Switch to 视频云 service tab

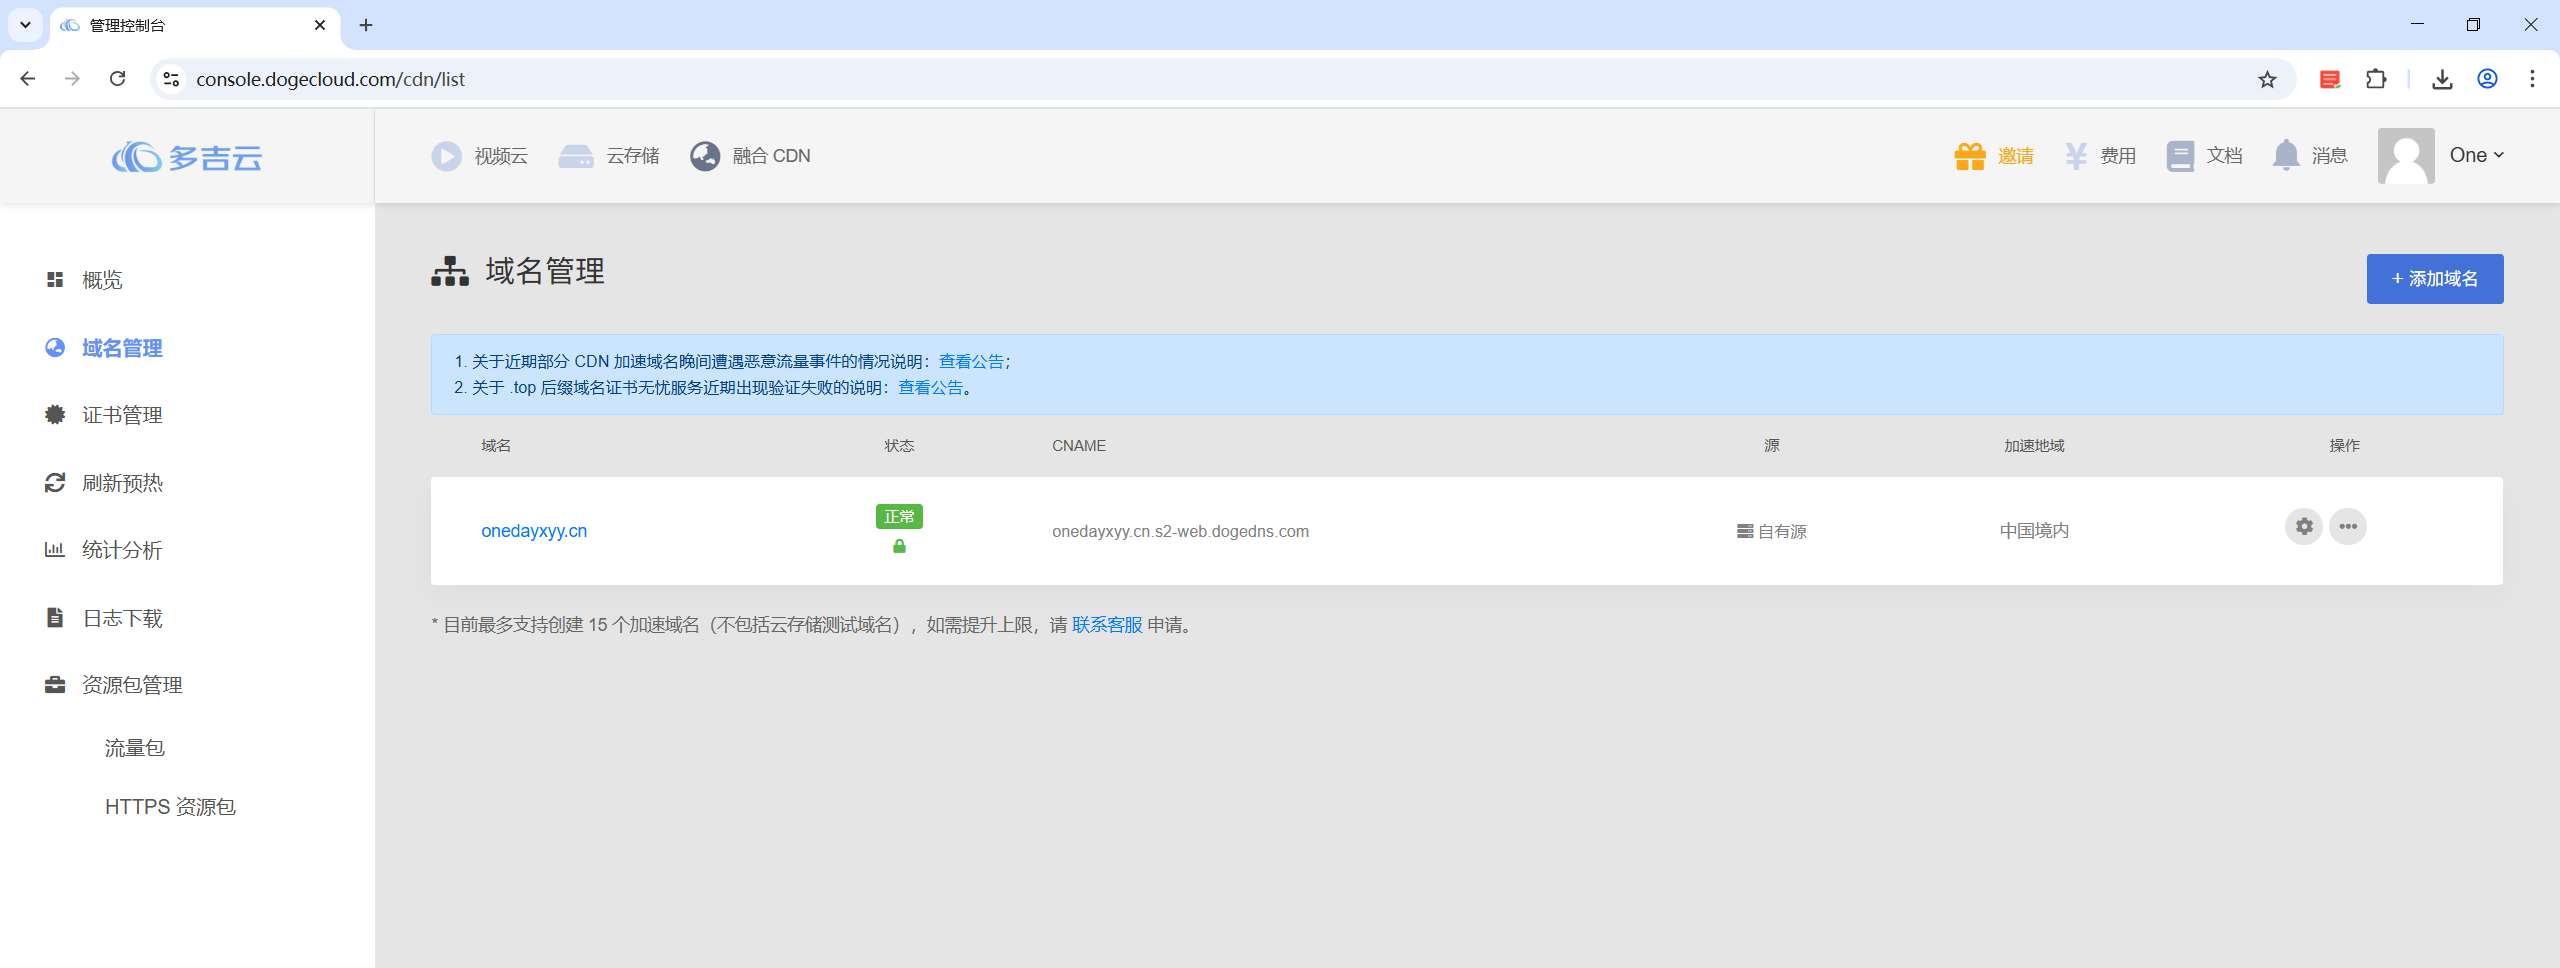click(479, 156)
